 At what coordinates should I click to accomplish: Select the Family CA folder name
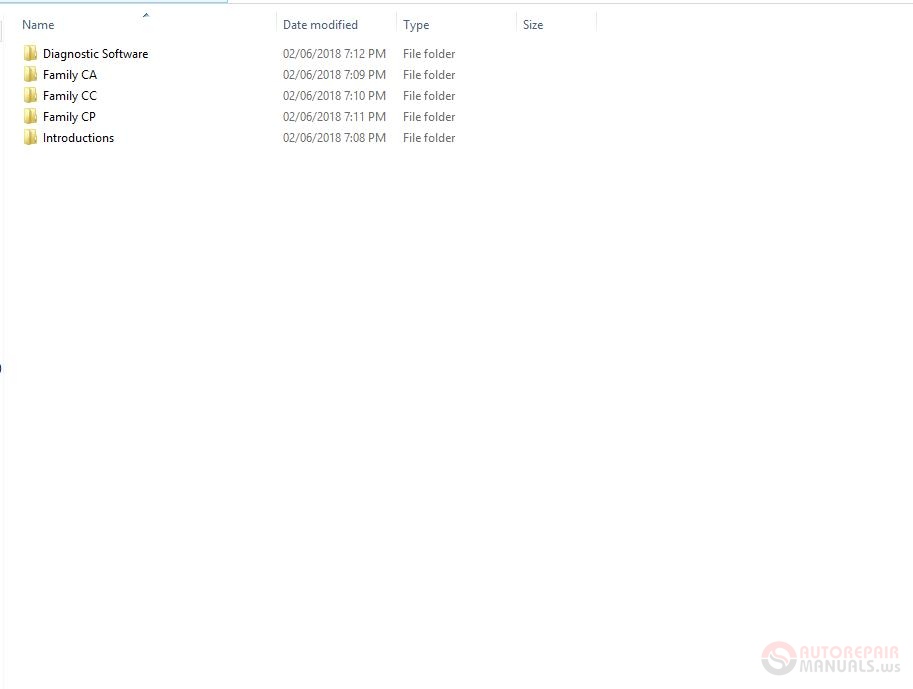tap(70, 75)
